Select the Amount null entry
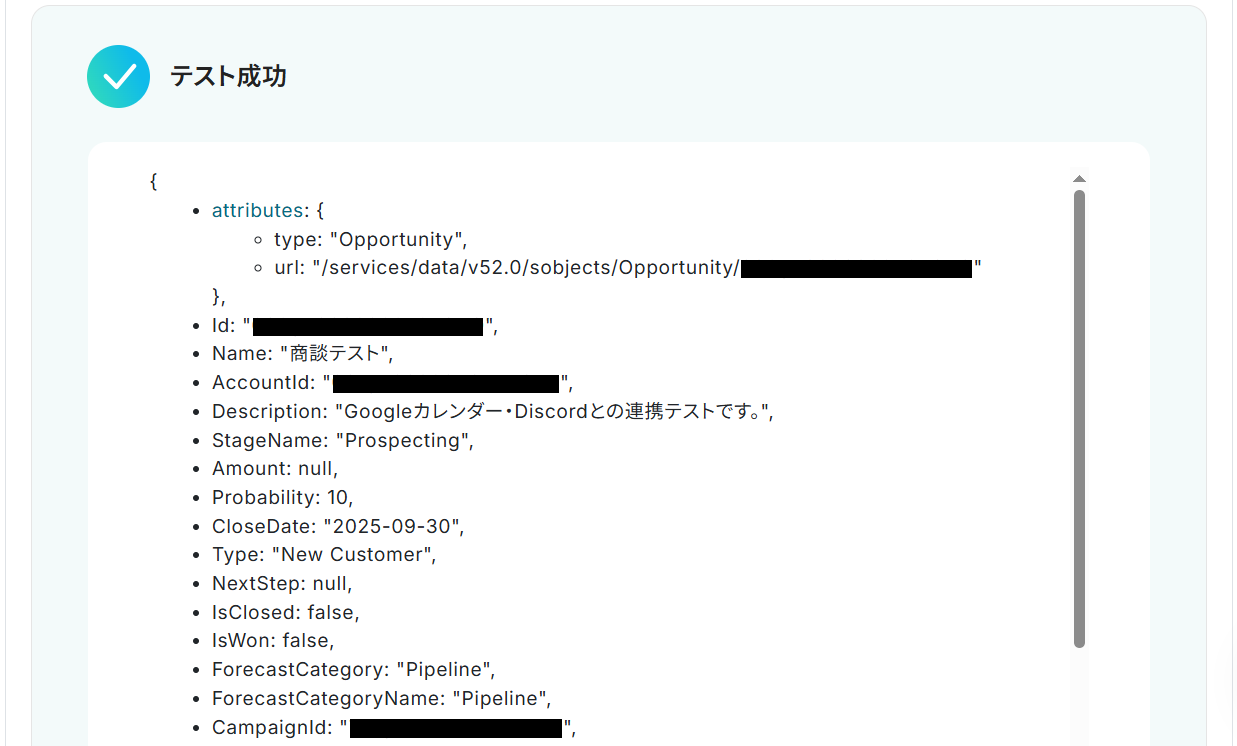 (x=275, y=469)
